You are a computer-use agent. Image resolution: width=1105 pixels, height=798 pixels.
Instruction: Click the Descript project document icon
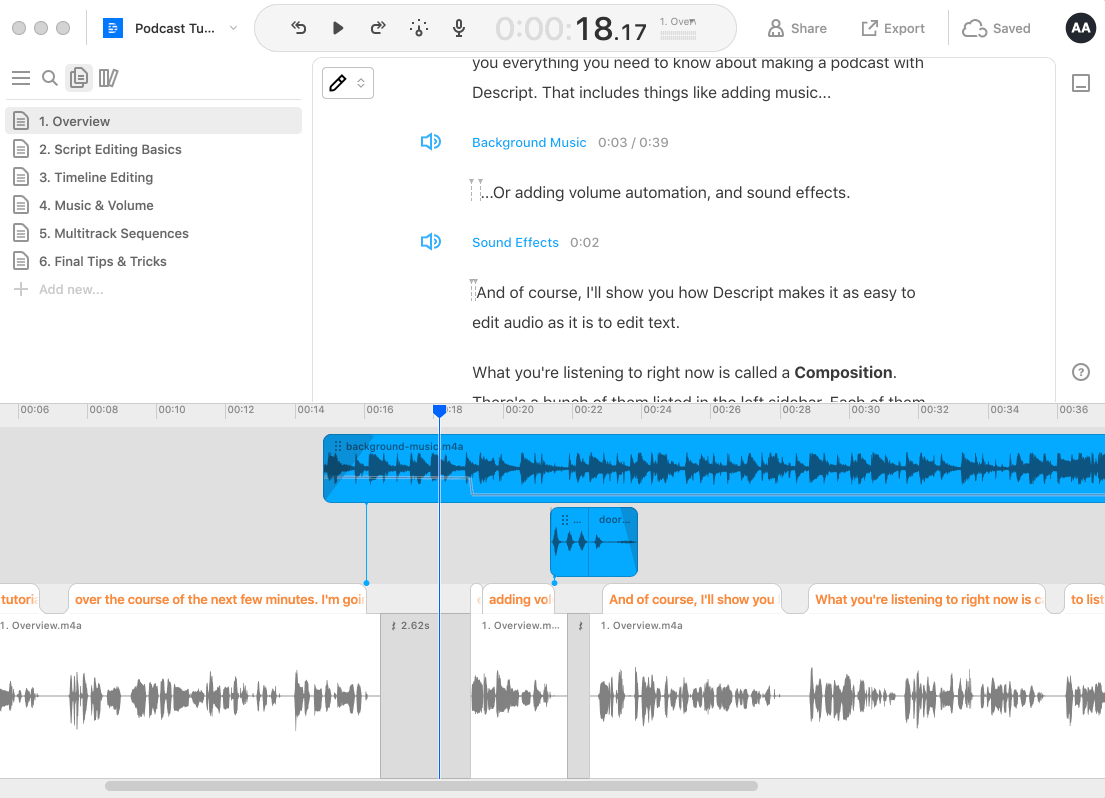113,28
